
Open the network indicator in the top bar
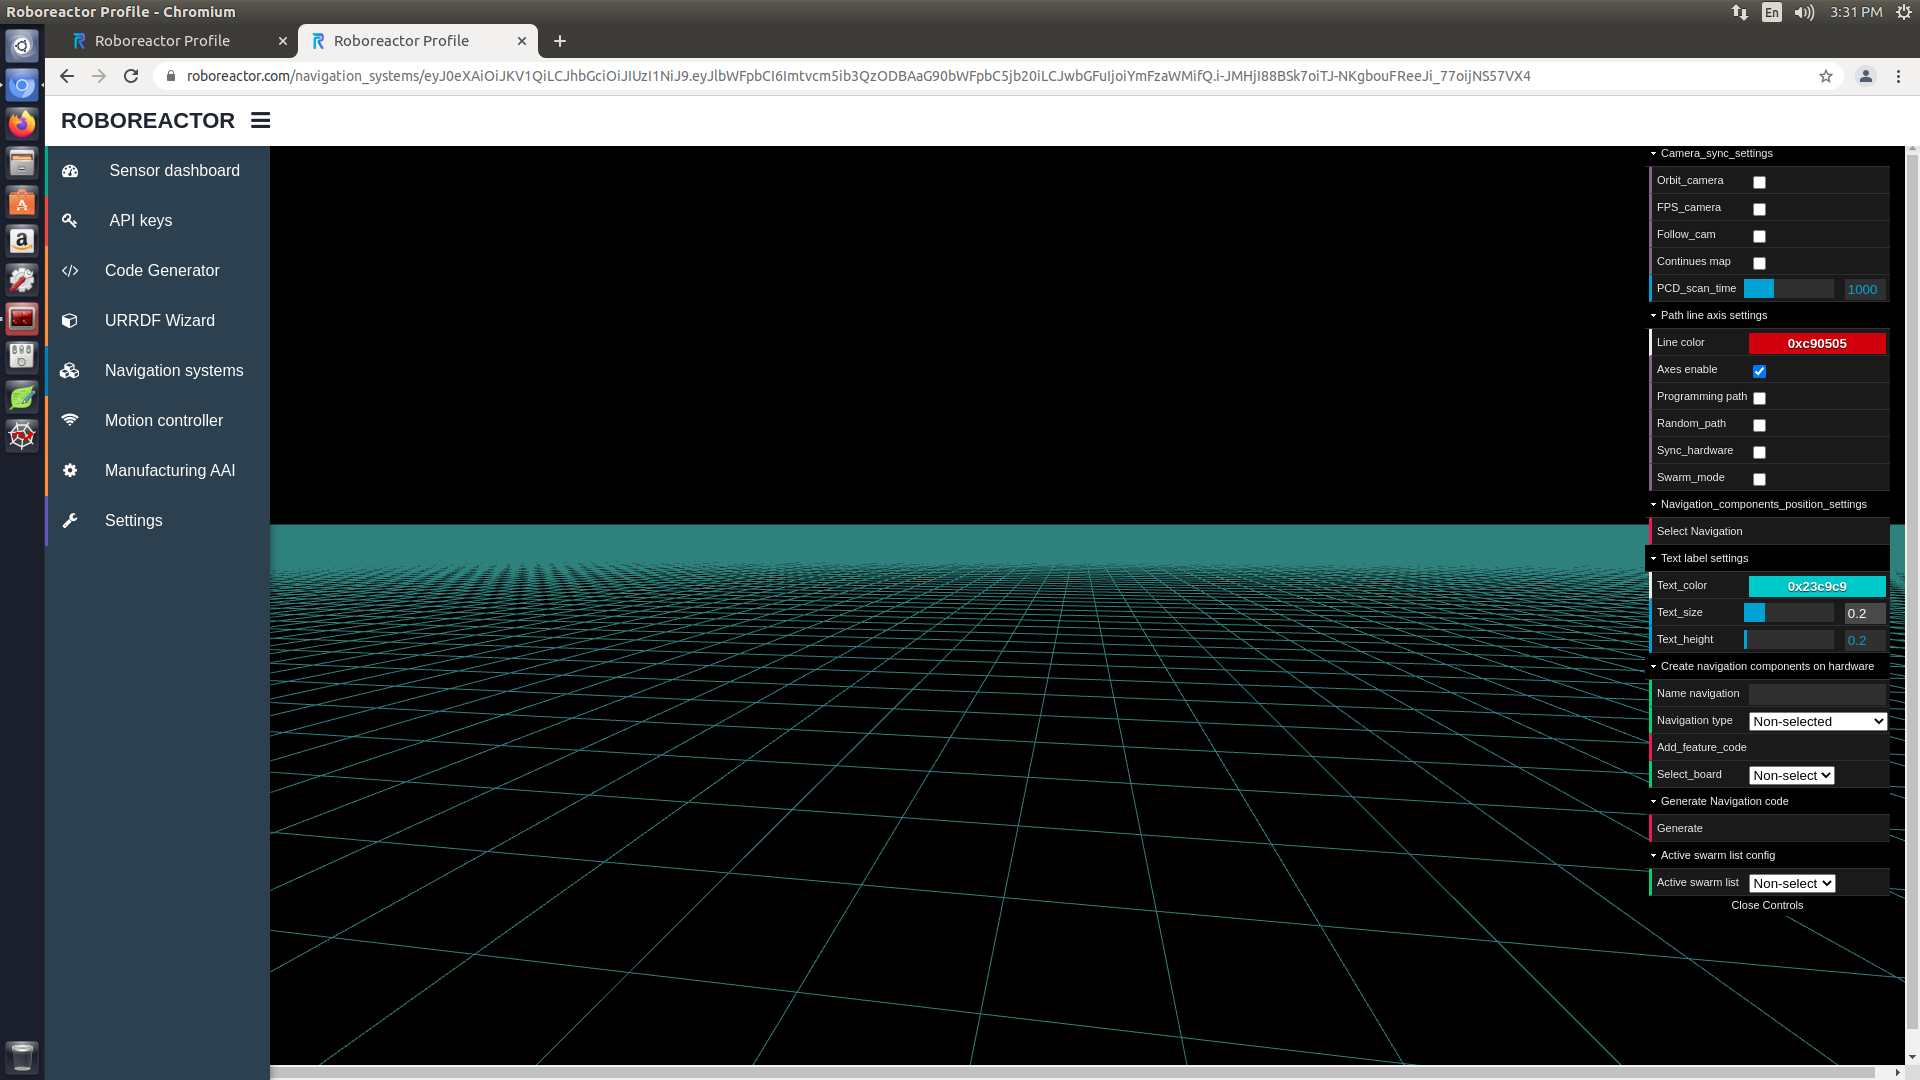click(1740, 12)
